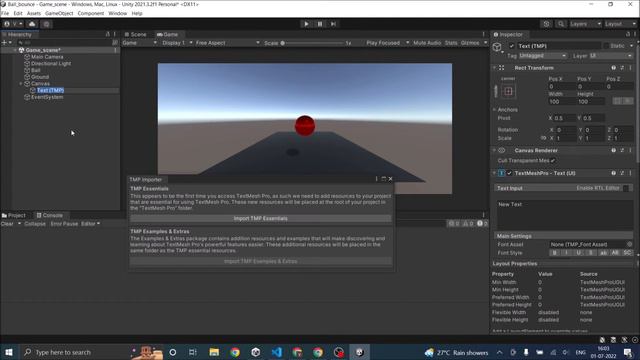The height and width of the screenshot is (360, 640).
Task: Click the Undo History icon in the top toolbar
Action: coord(547,24)
